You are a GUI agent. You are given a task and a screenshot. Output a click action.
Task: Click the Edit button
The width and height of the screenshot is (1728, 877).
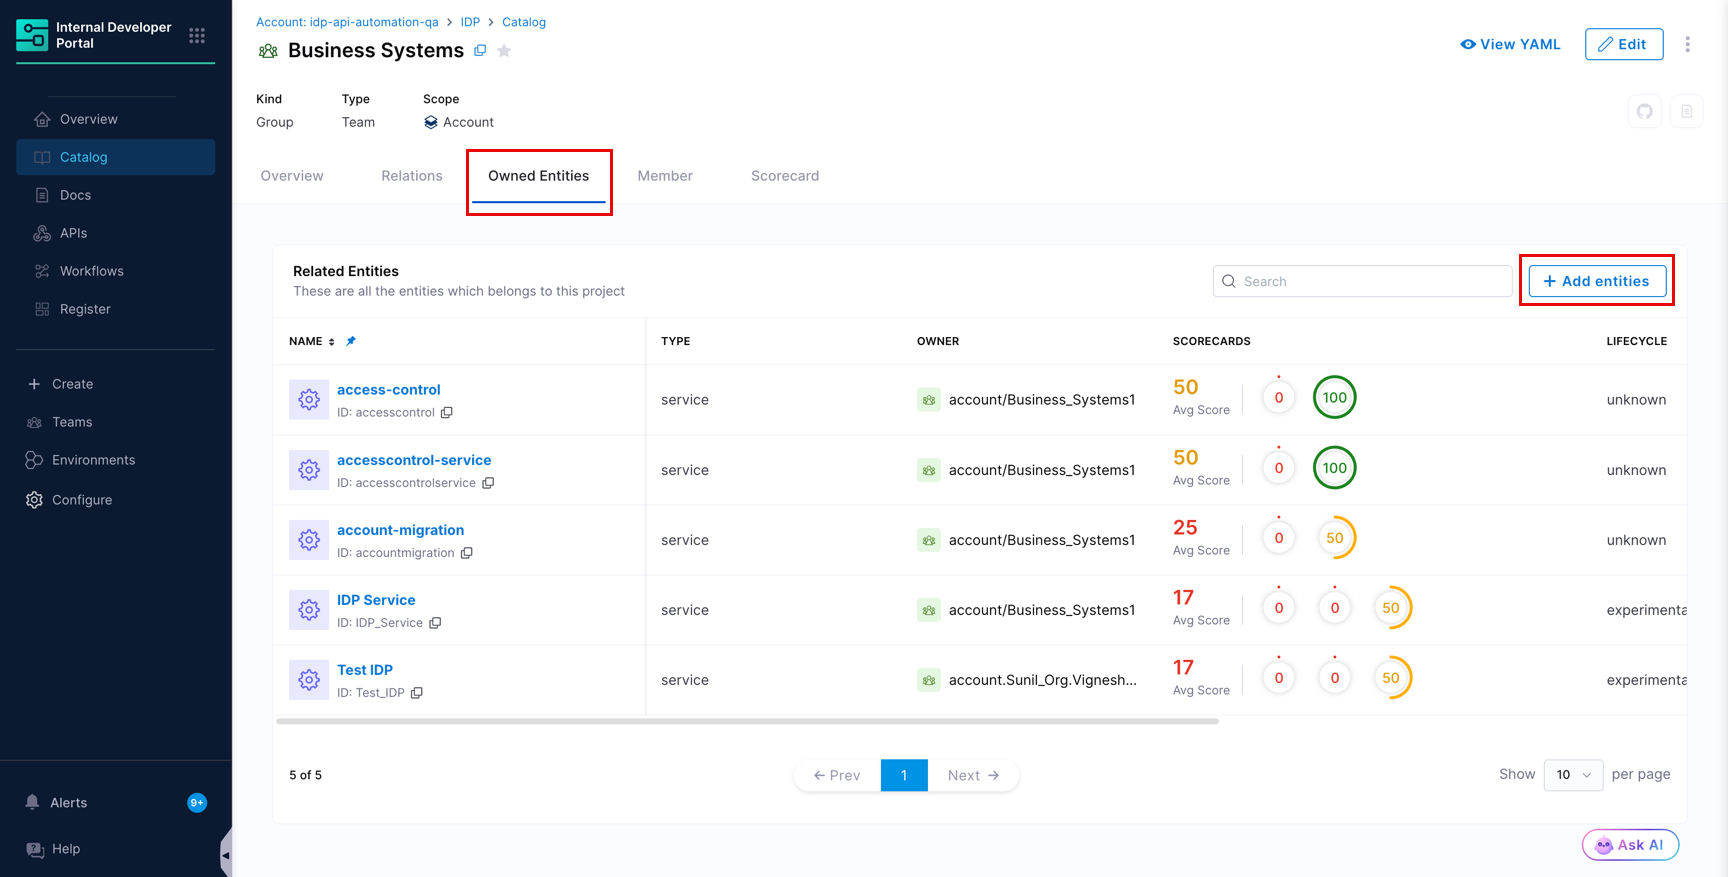[1624, 44]
